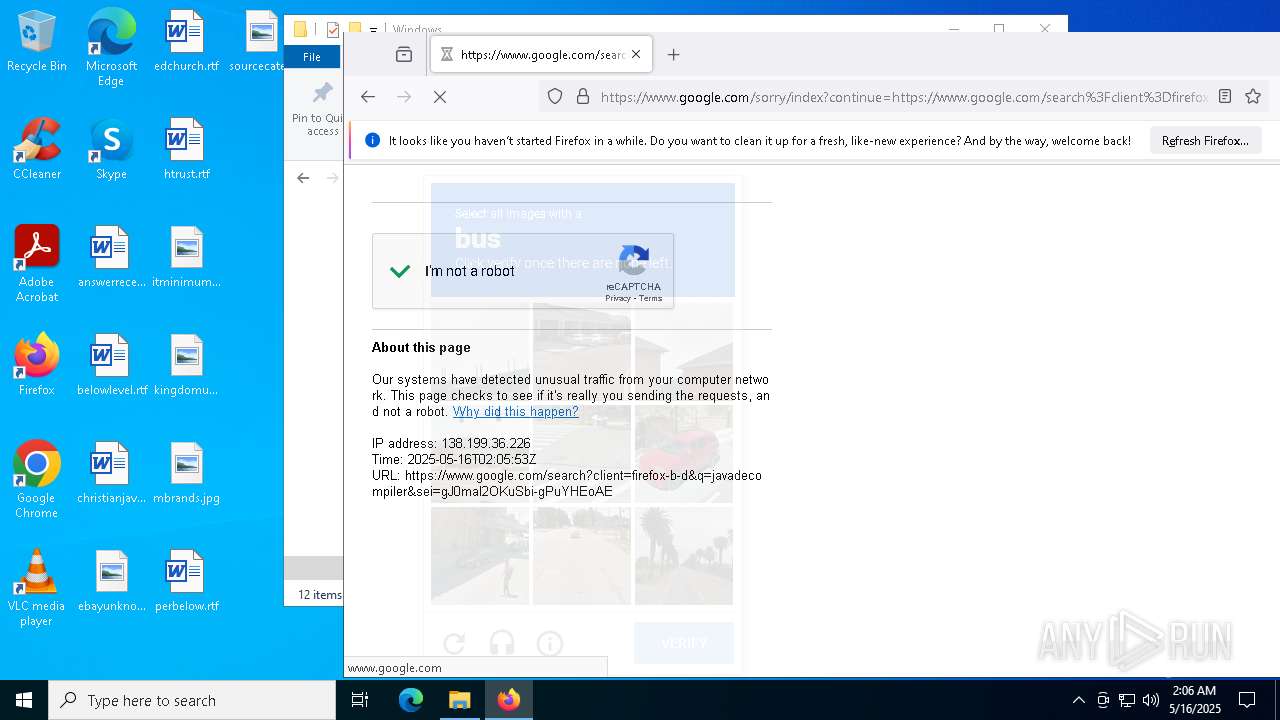1280x720 pixels.
Task: Open captcha help info icon
Action: click(550, 643)
